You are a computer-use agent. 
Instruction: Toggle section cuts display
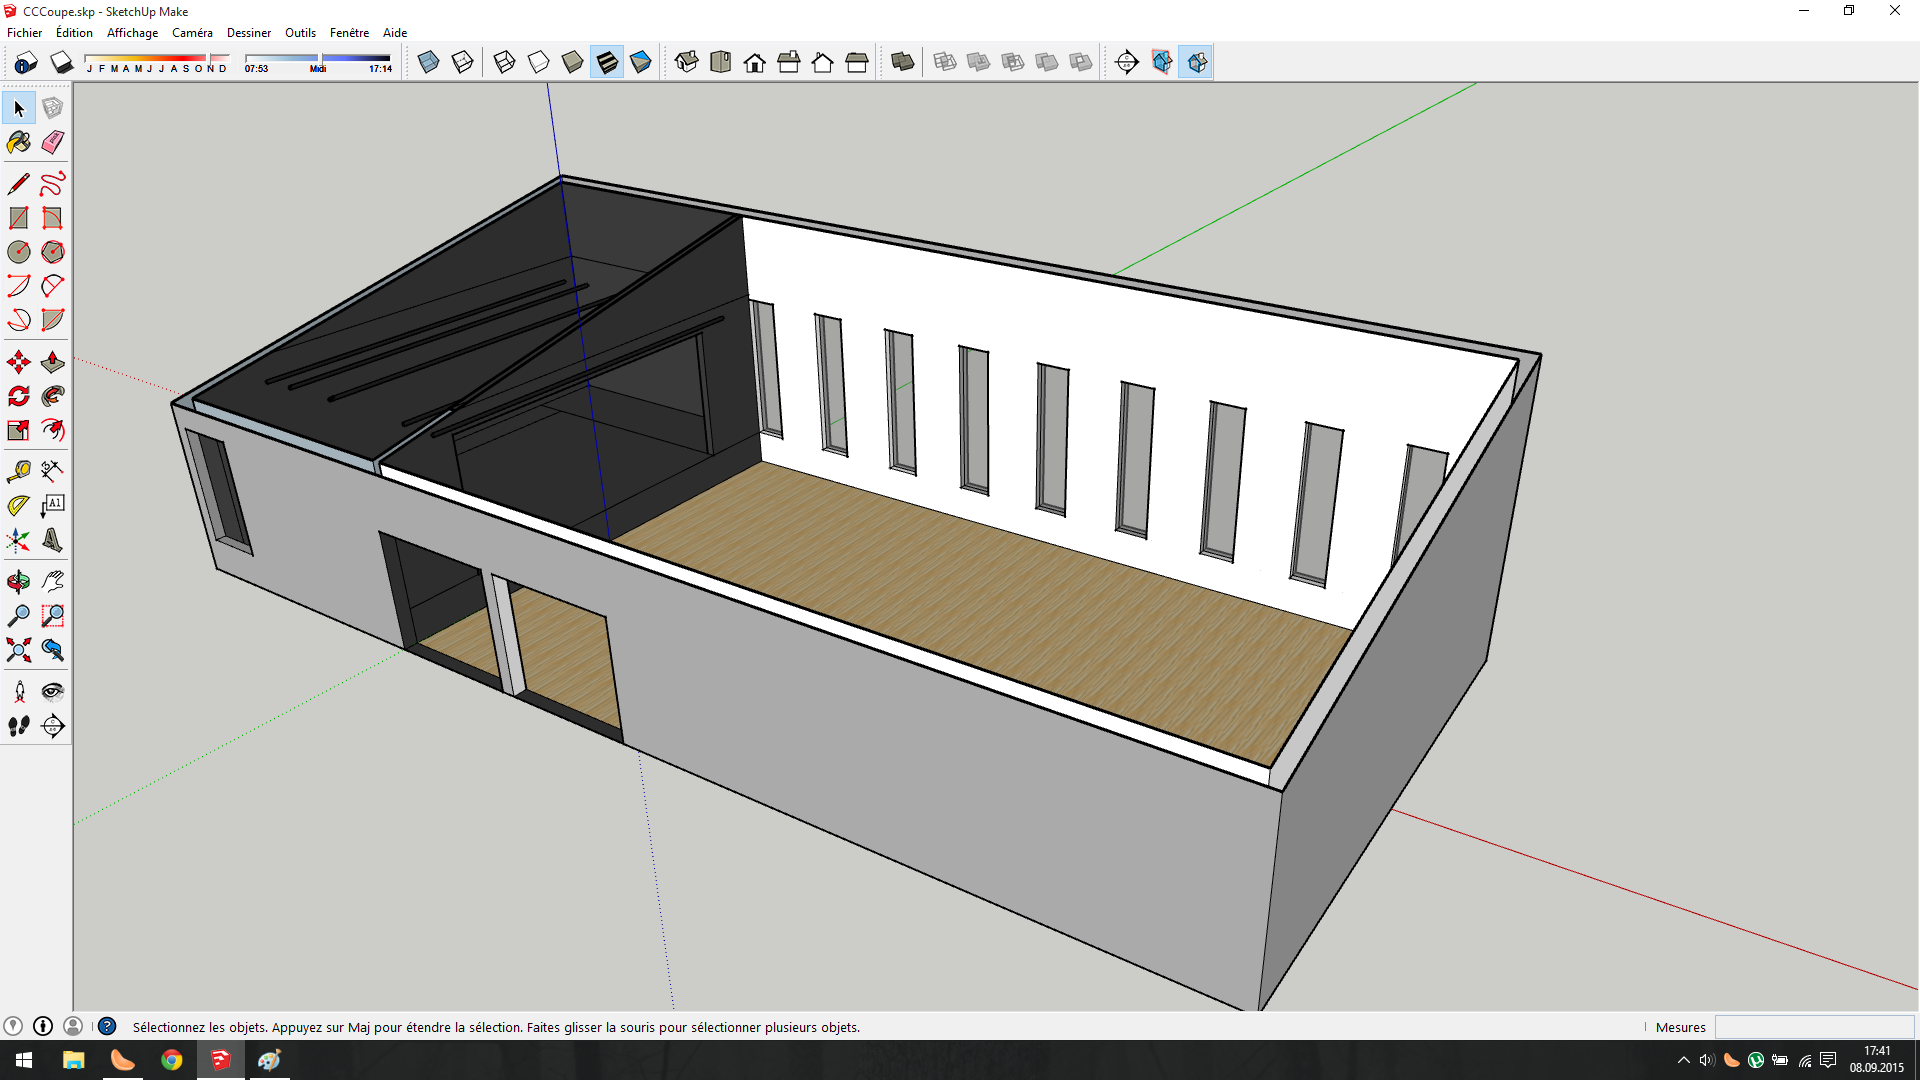[1196, 62]
